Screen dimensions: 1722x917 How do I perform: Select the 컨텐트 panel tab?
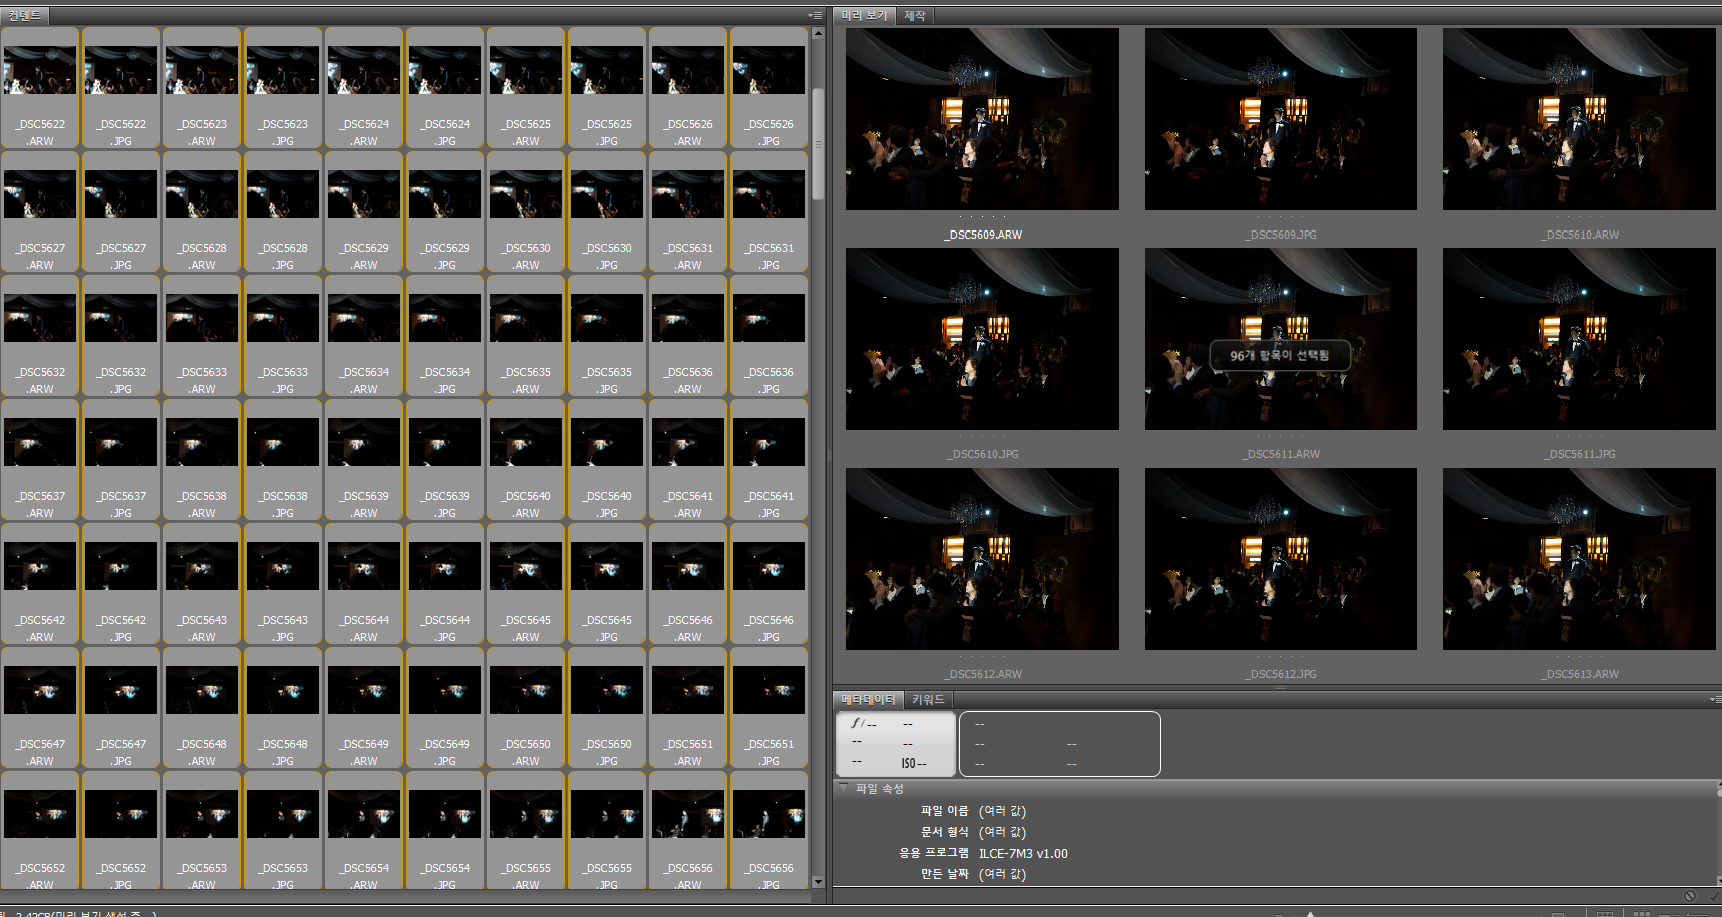click(24, 15)
